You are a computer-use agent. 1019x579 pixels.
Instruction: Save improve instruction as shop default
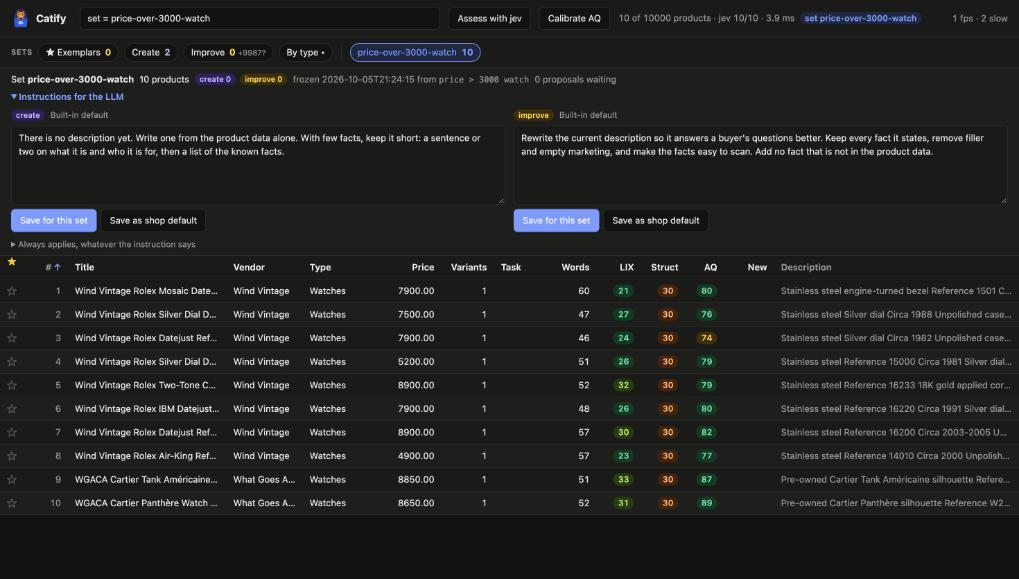(656, 220)
